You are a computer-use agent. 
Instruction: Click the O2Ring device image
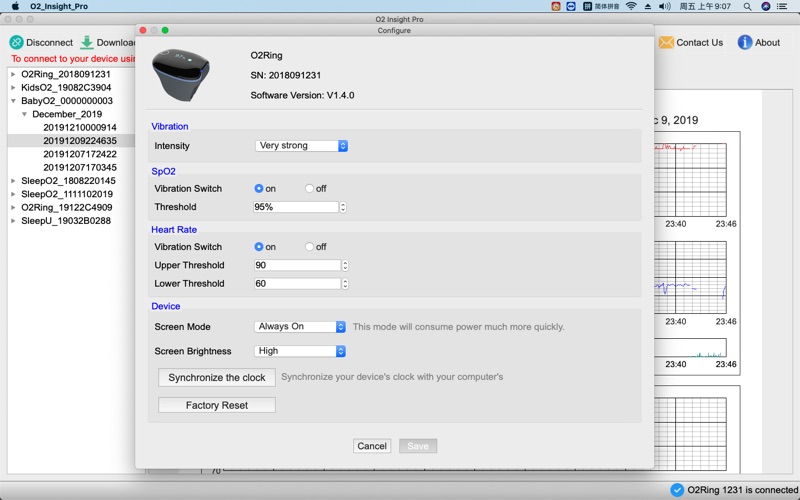pyautogui.click(x=181, y=74)
